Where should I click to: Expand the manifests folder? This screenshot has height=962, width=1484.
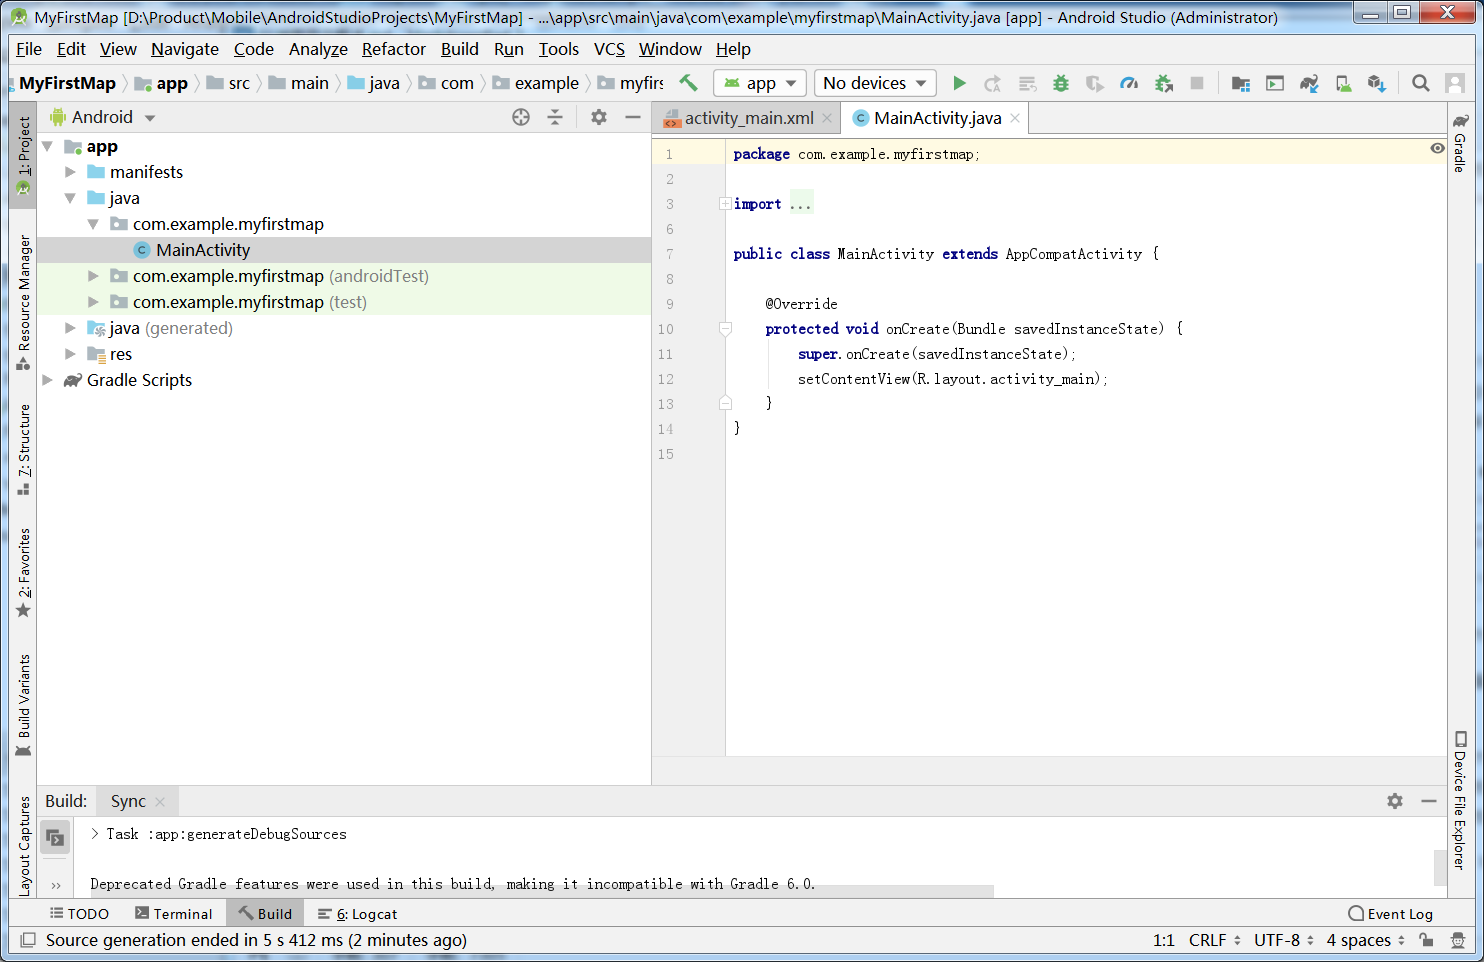[x=70, y=172]
